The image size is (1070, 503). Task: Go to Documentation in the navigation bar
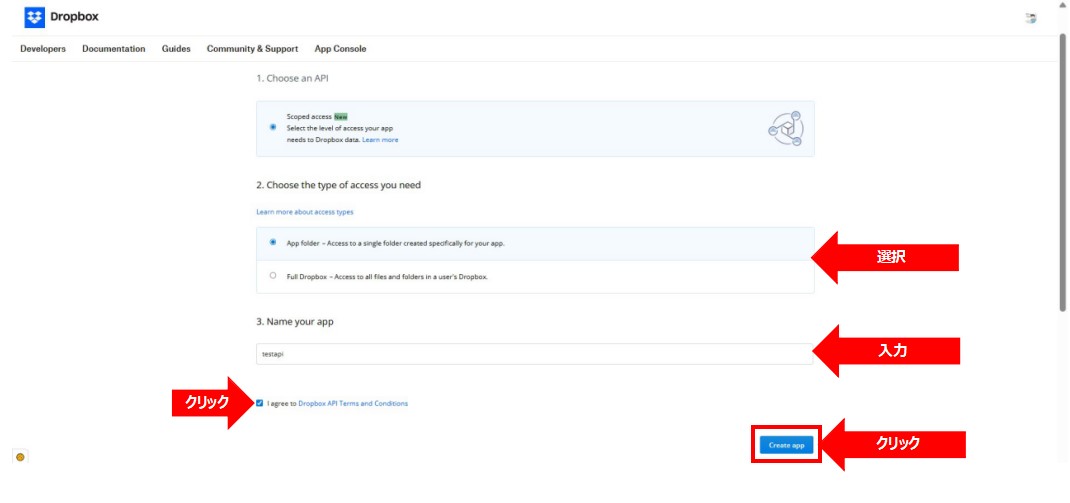click(x=113, y=49)
